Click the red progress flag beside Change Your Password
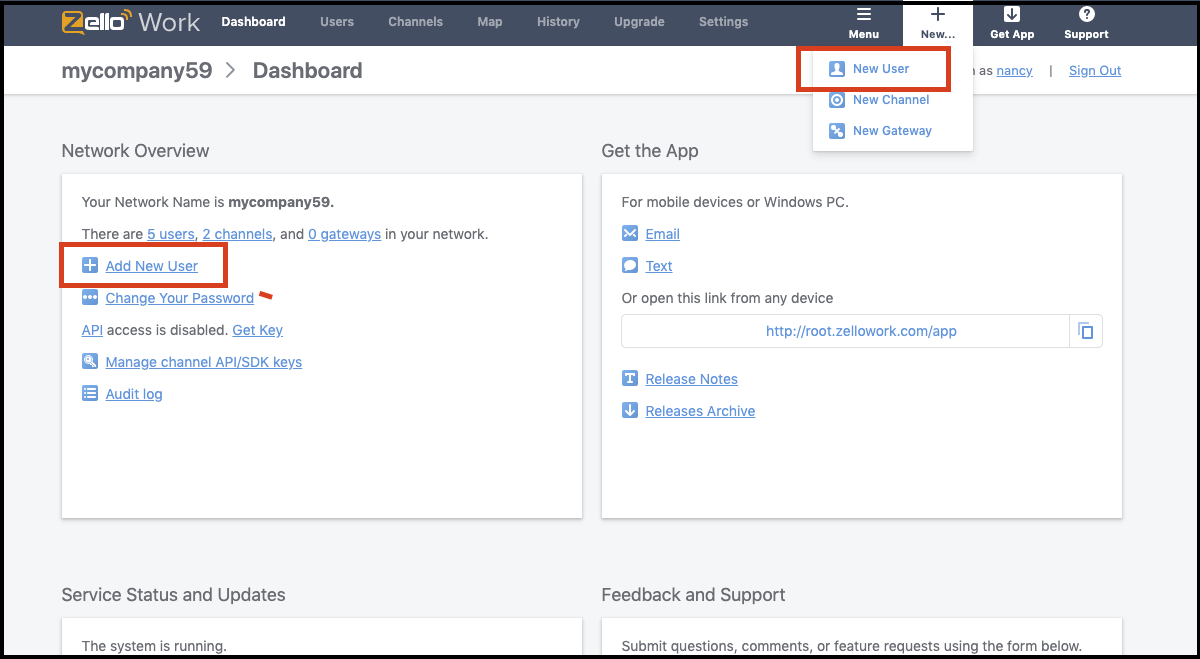1200x659 pixels. pos(264,295)
